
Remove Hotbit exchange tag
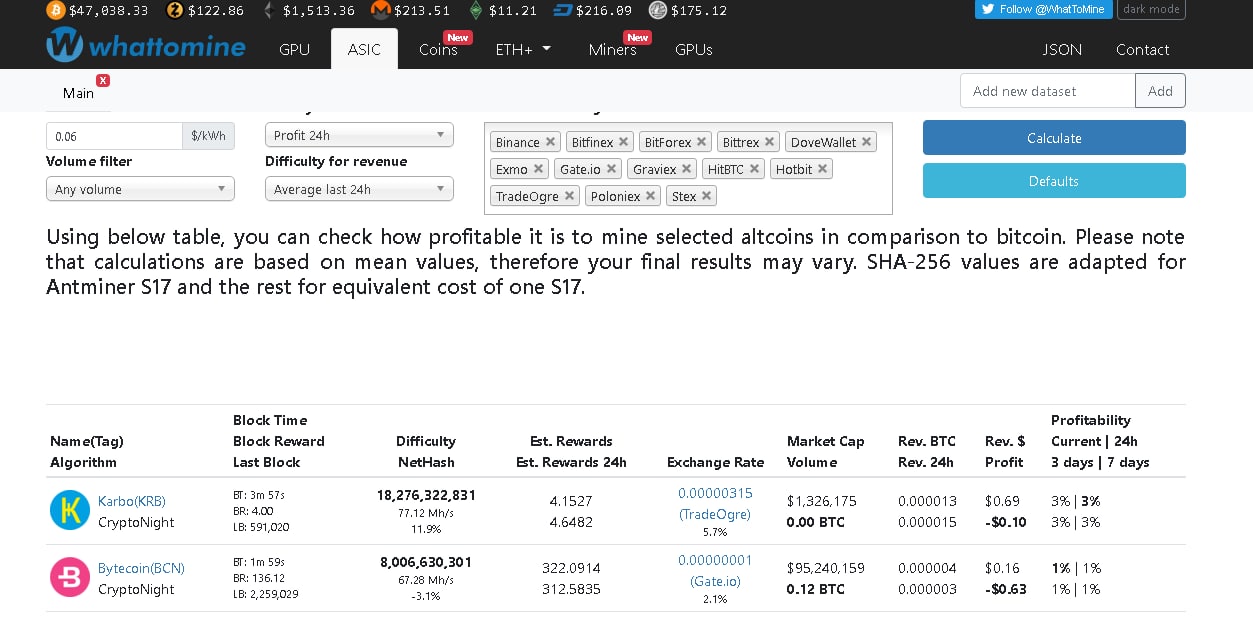[x=823, y=169]
